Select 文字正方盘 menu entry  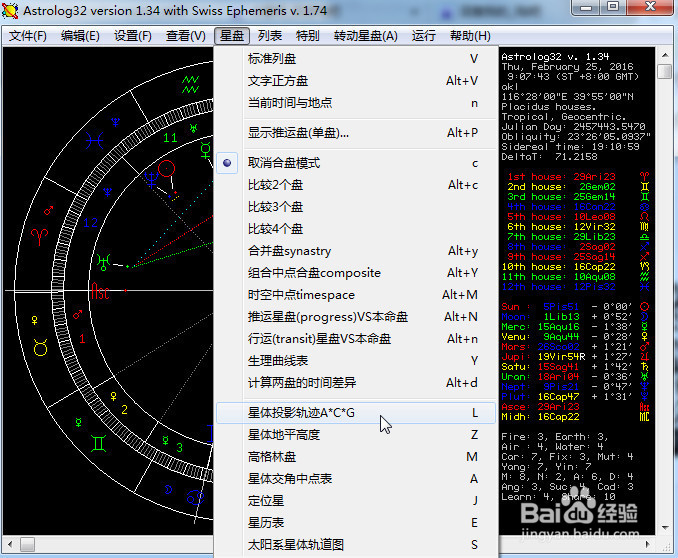tap(356, 81)
